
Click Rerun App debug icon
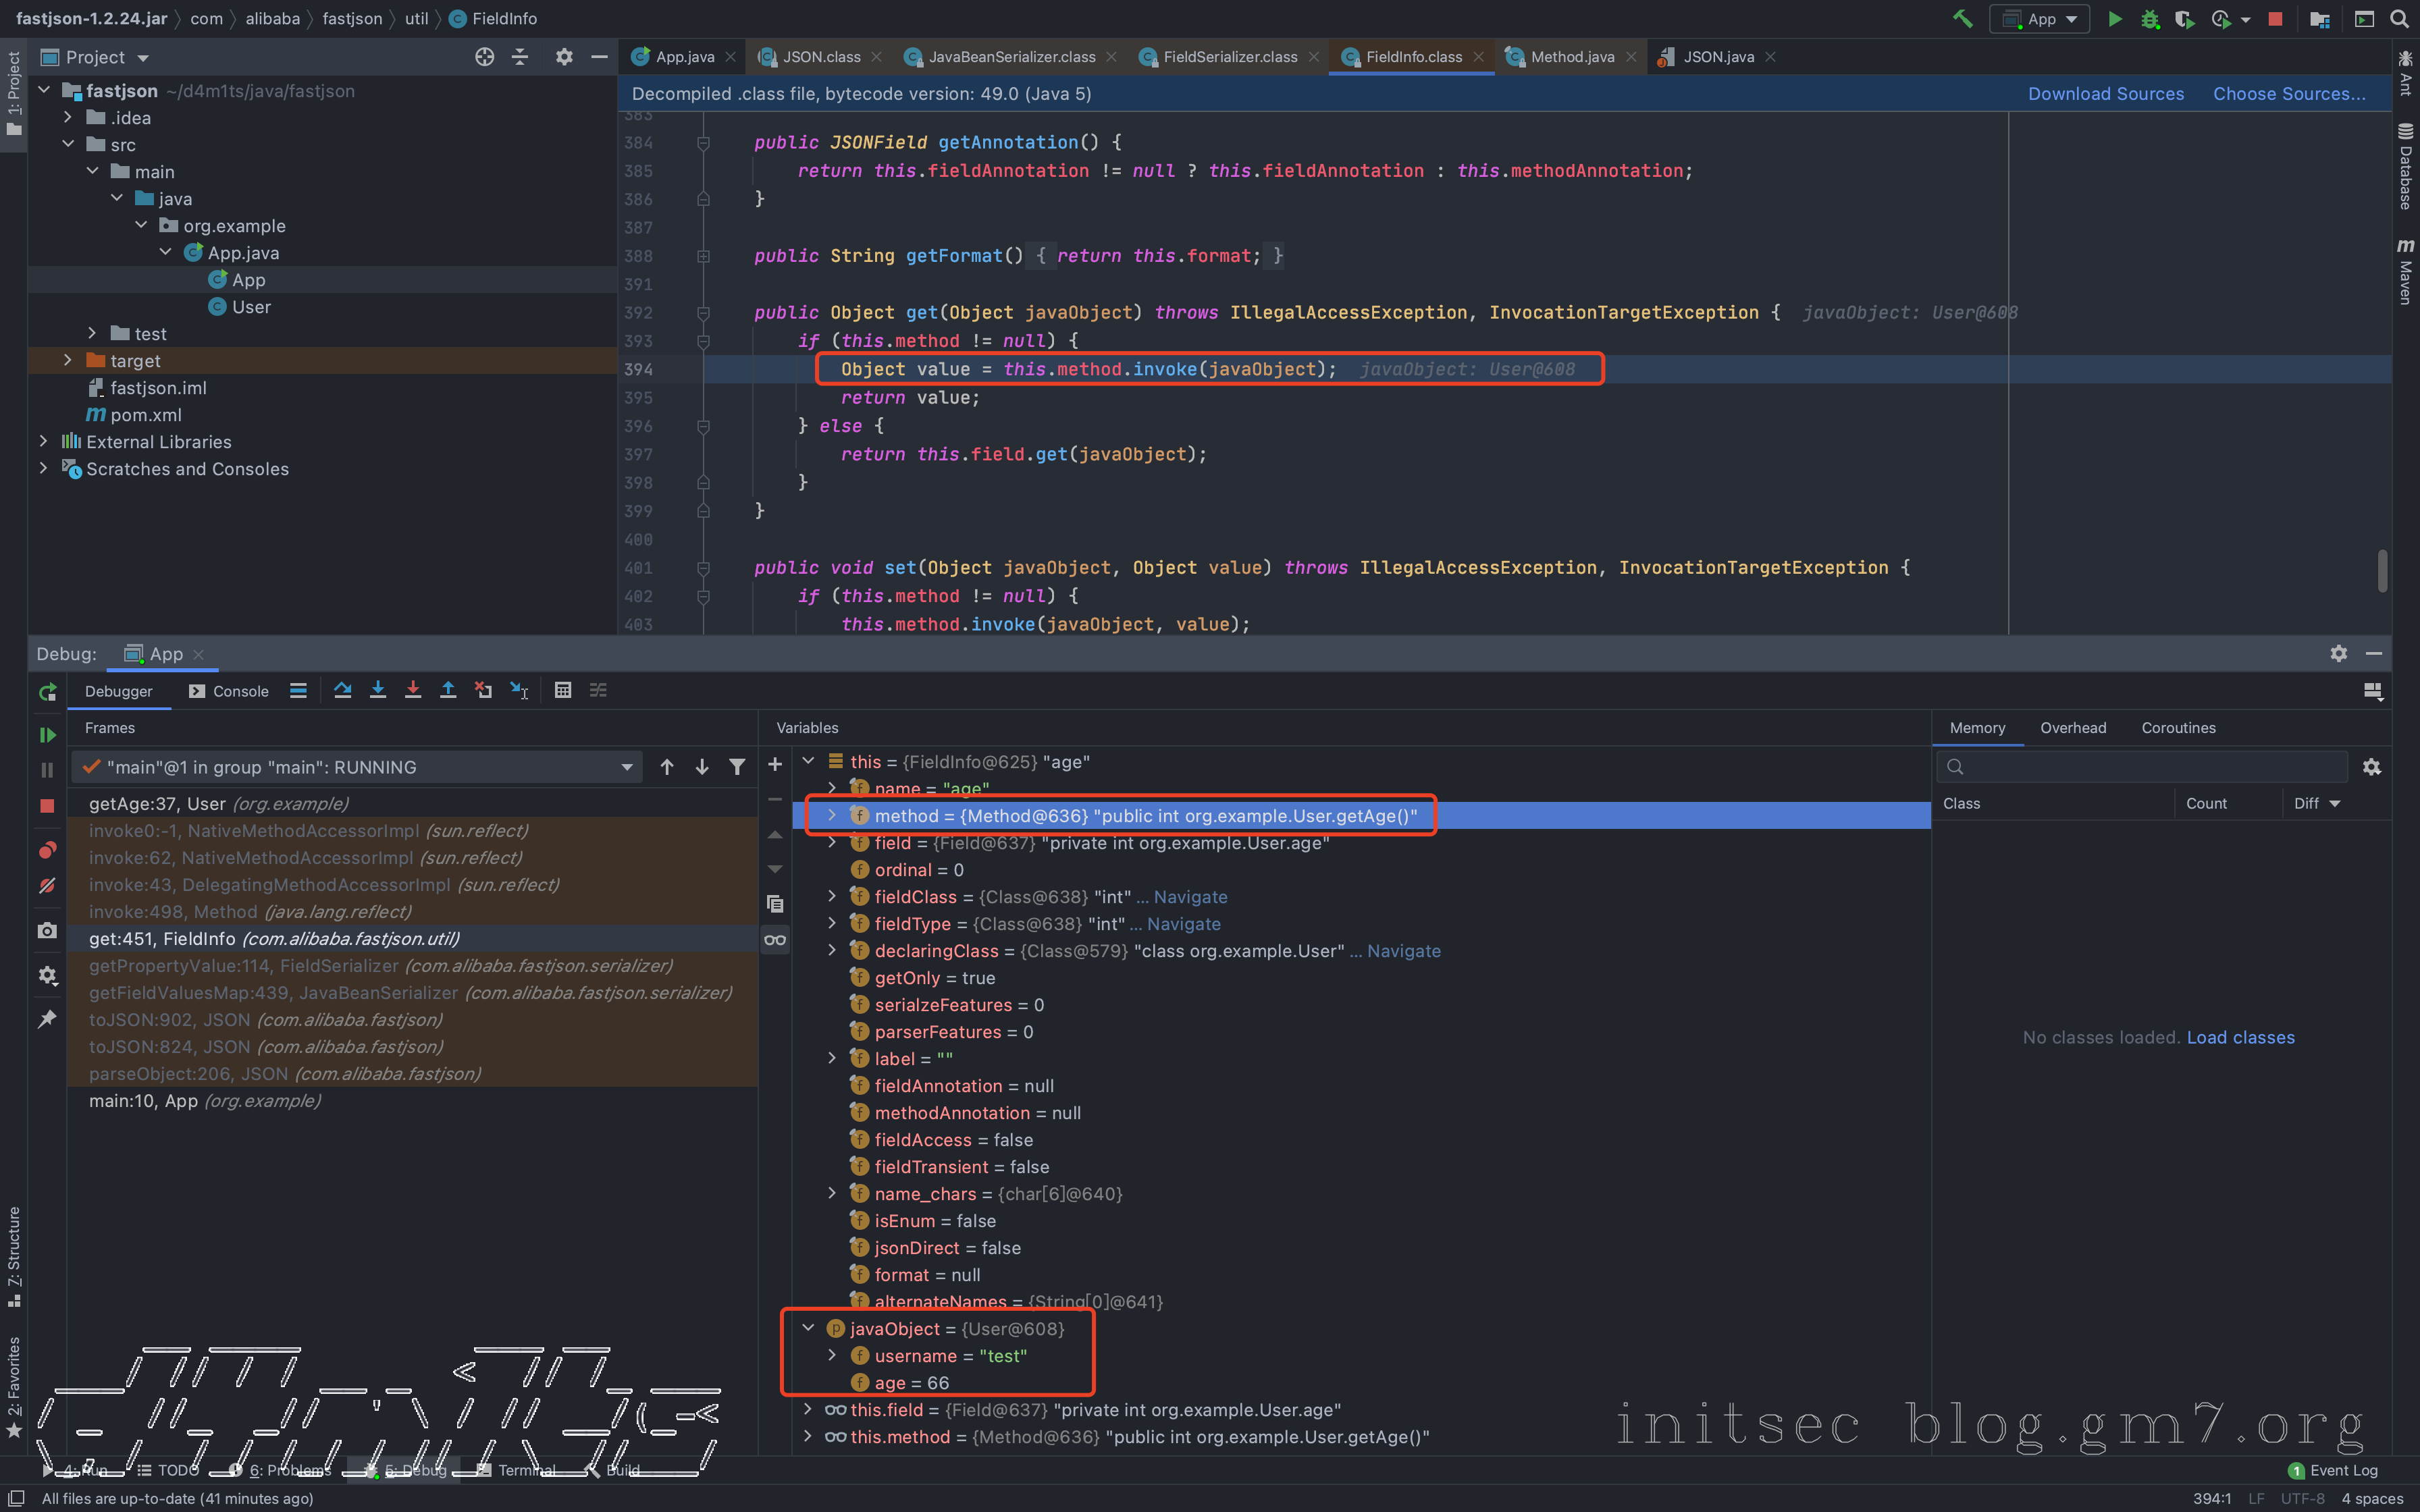click(x=47, y=692)
